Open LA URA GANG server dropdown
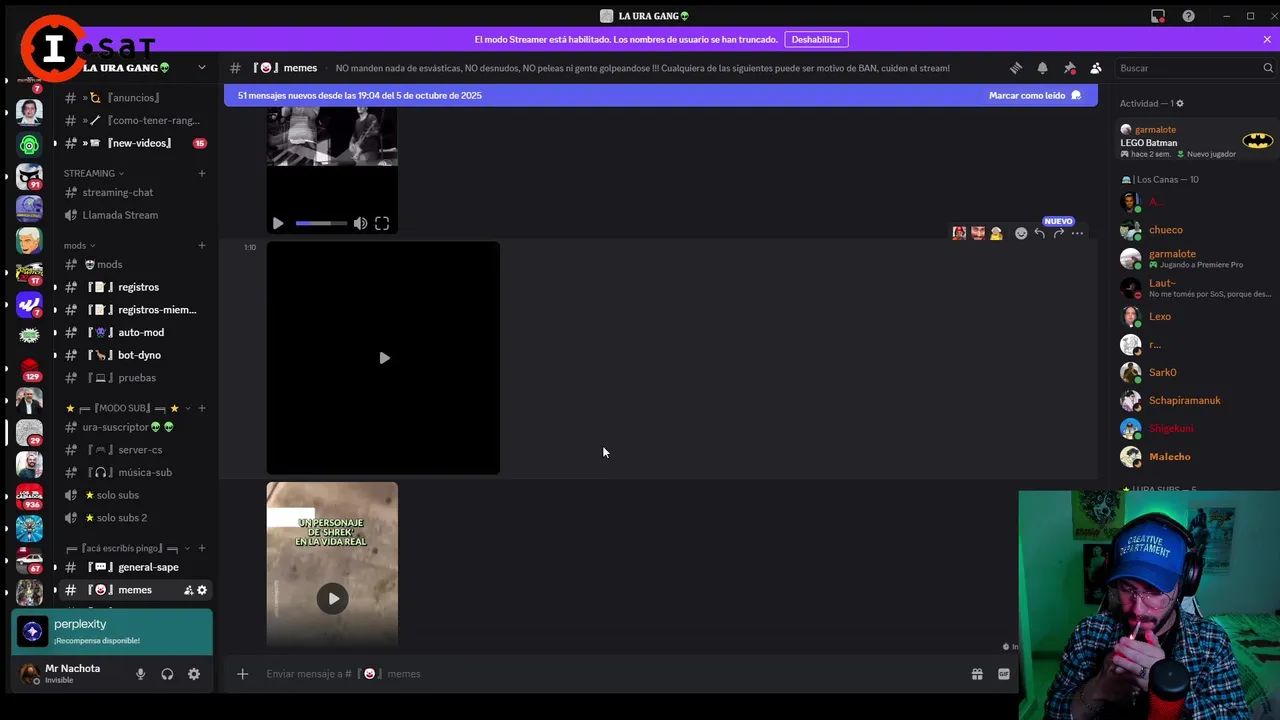Image resolution: width=1280 pixels, height=720 pixels. click(x=201, y=67)
